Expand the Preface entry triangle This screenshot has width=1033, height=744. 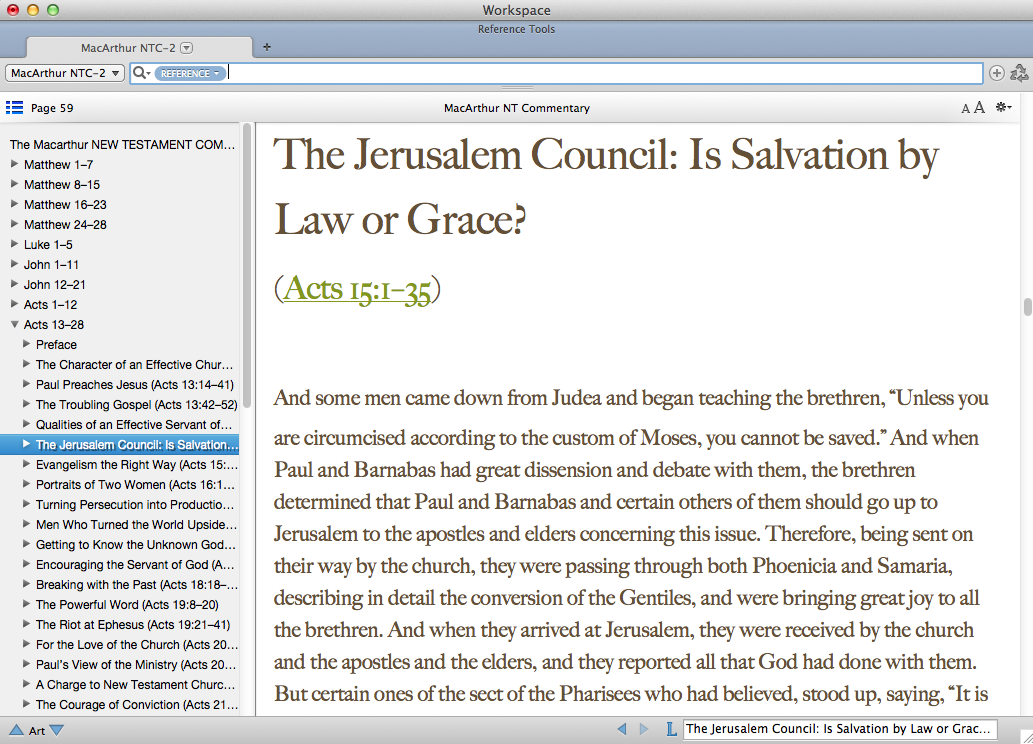26,344
